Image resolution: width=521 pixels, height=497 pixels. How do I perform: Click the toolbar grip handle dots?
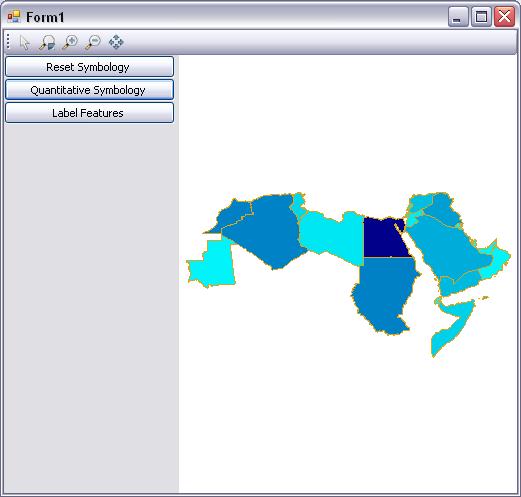8,42
